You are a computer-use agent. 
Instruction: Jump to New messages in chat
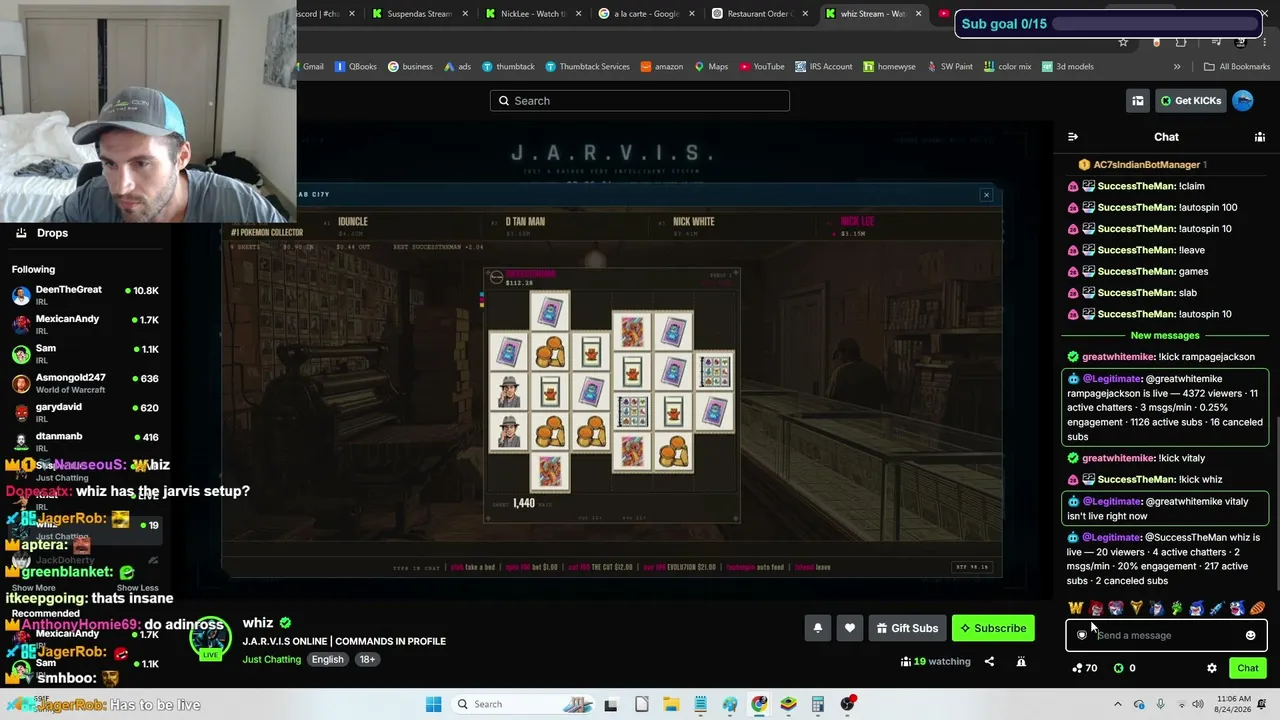click(1165, 336)
